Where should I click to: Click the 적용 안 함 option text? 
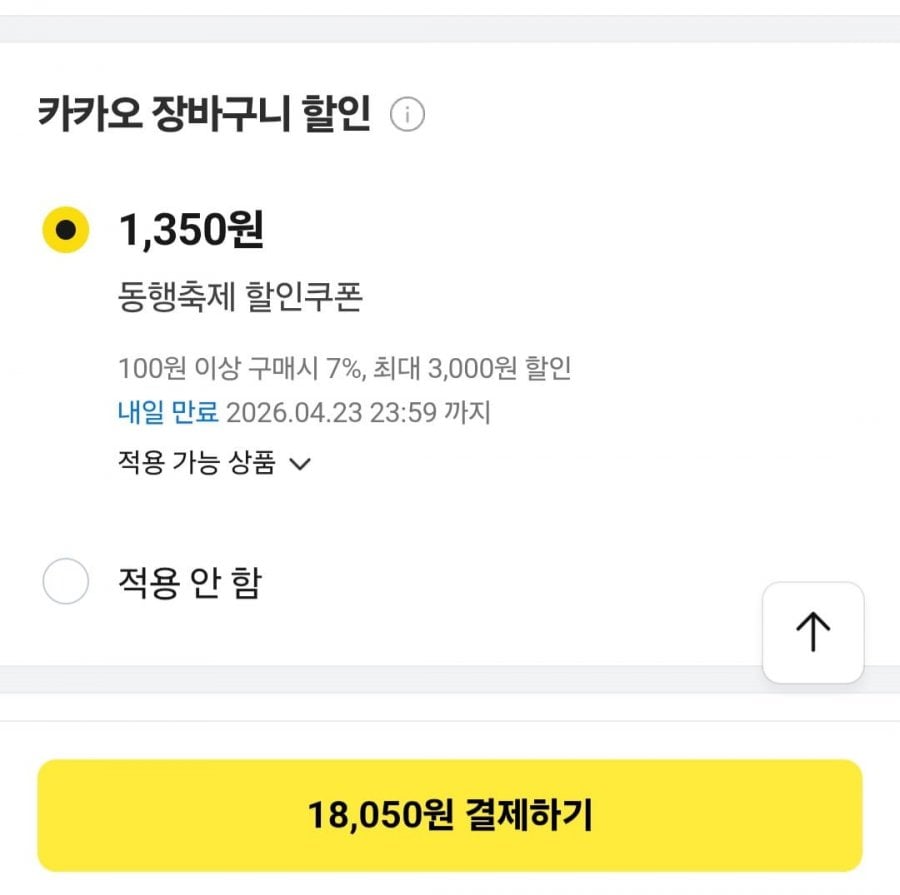pyautogui.click(x=189, y=582)
